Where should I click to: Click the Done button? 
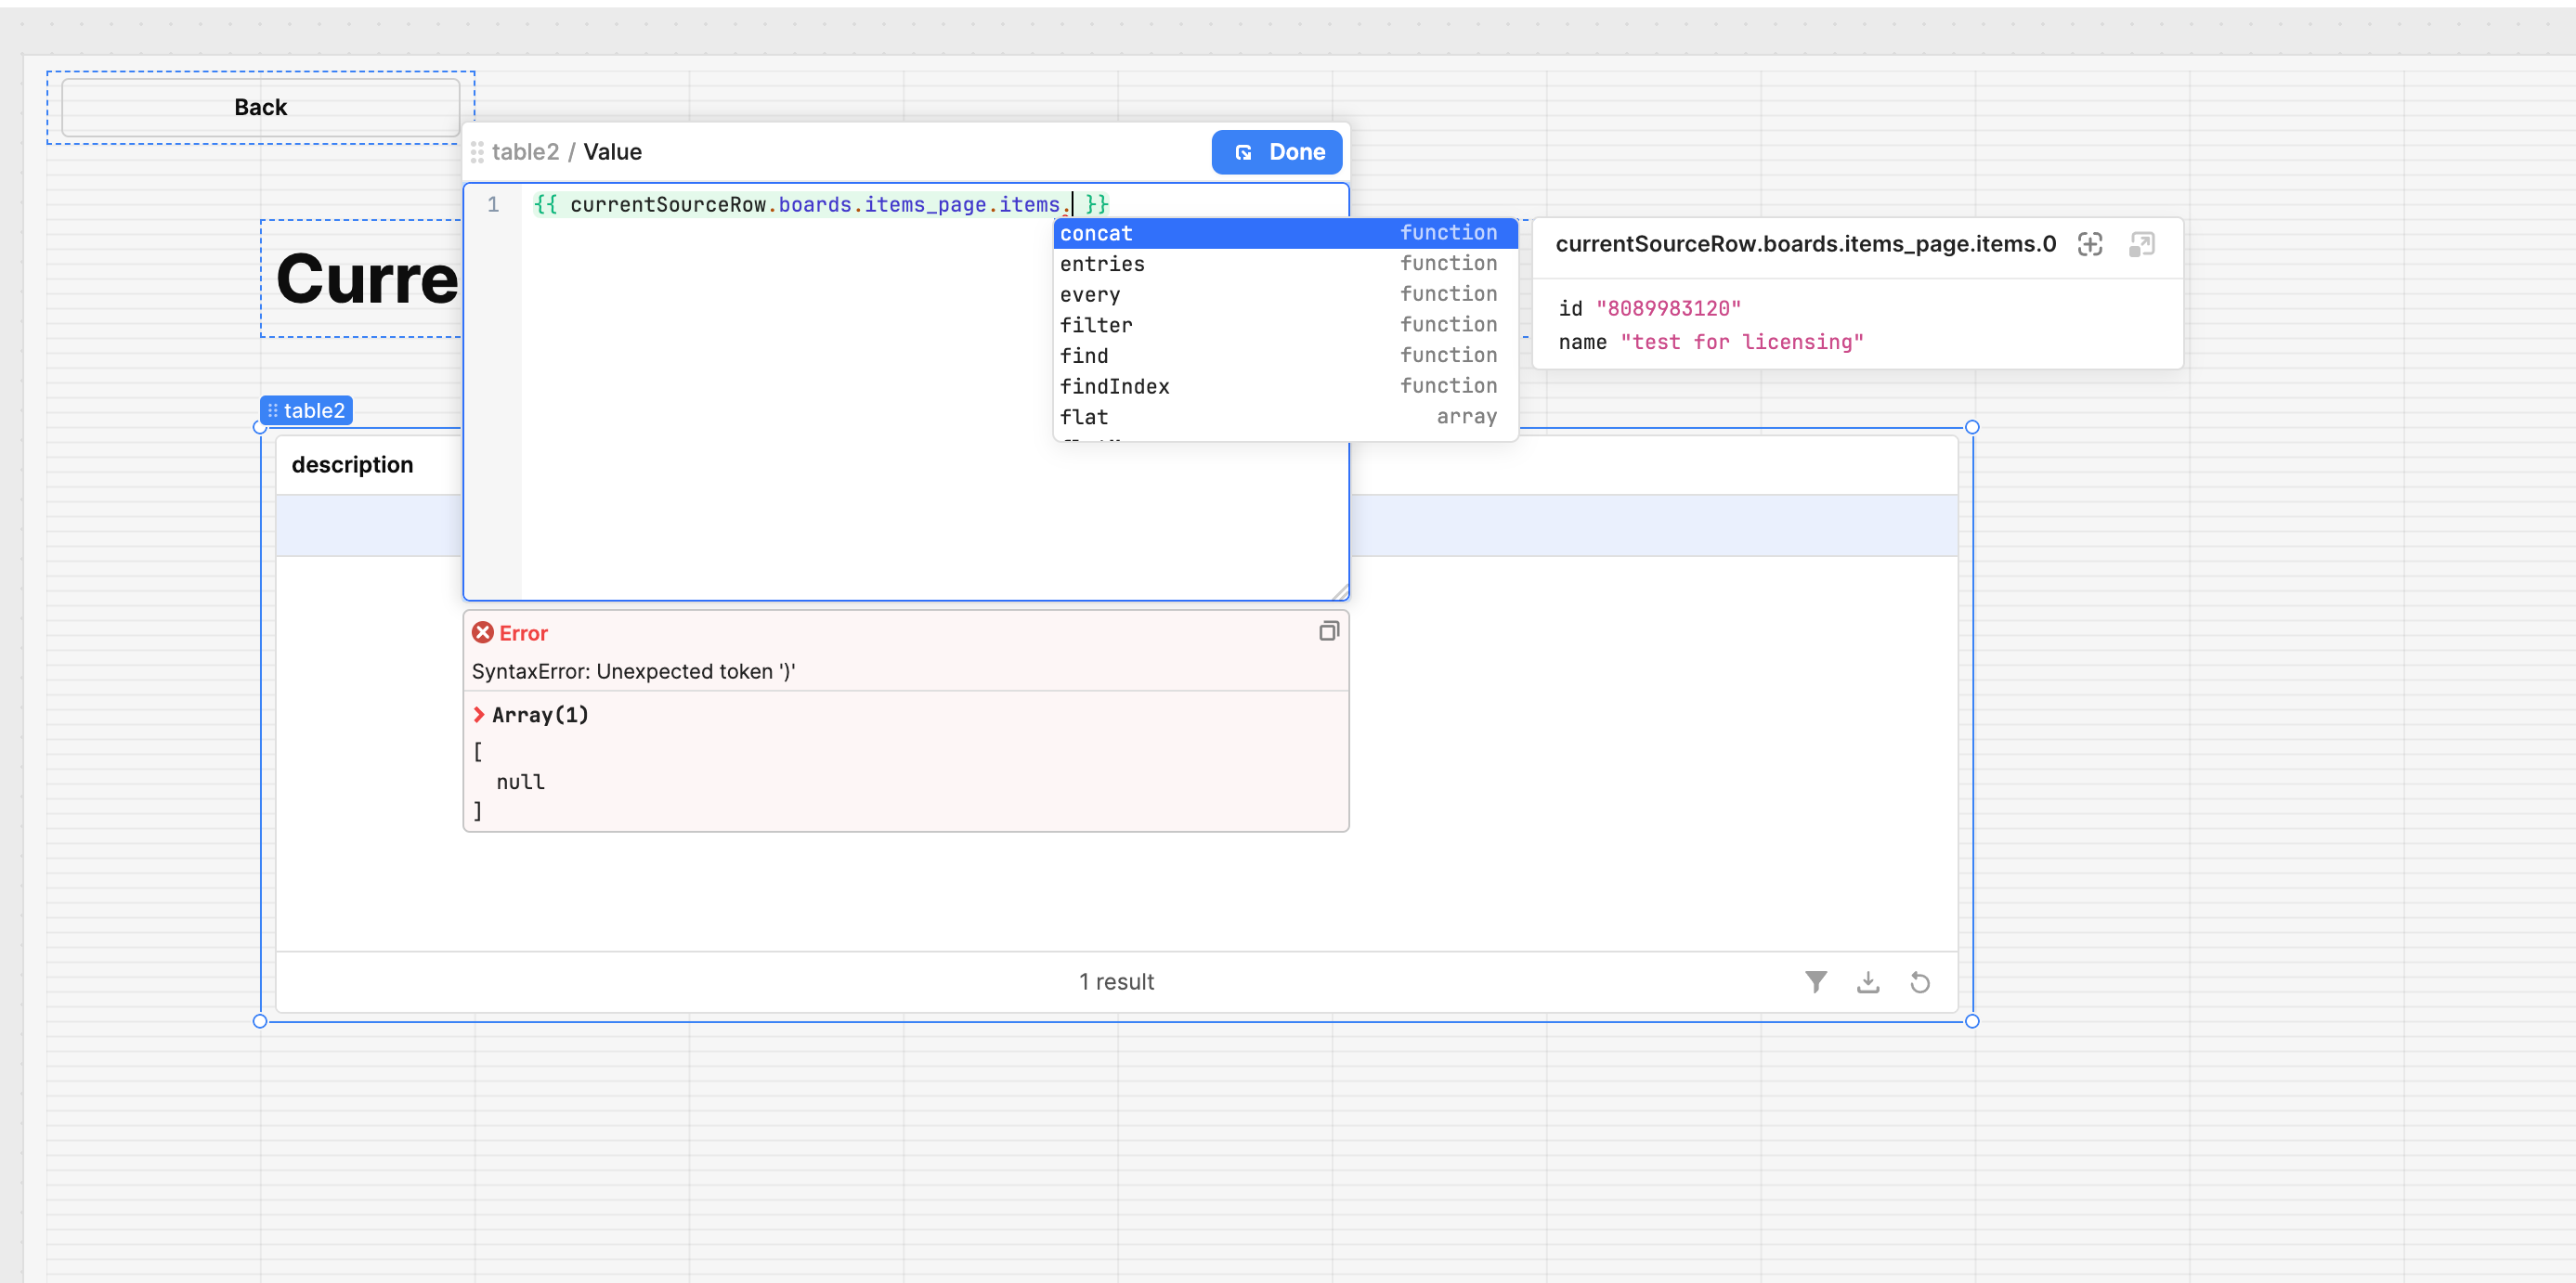tap(1276, 152)
